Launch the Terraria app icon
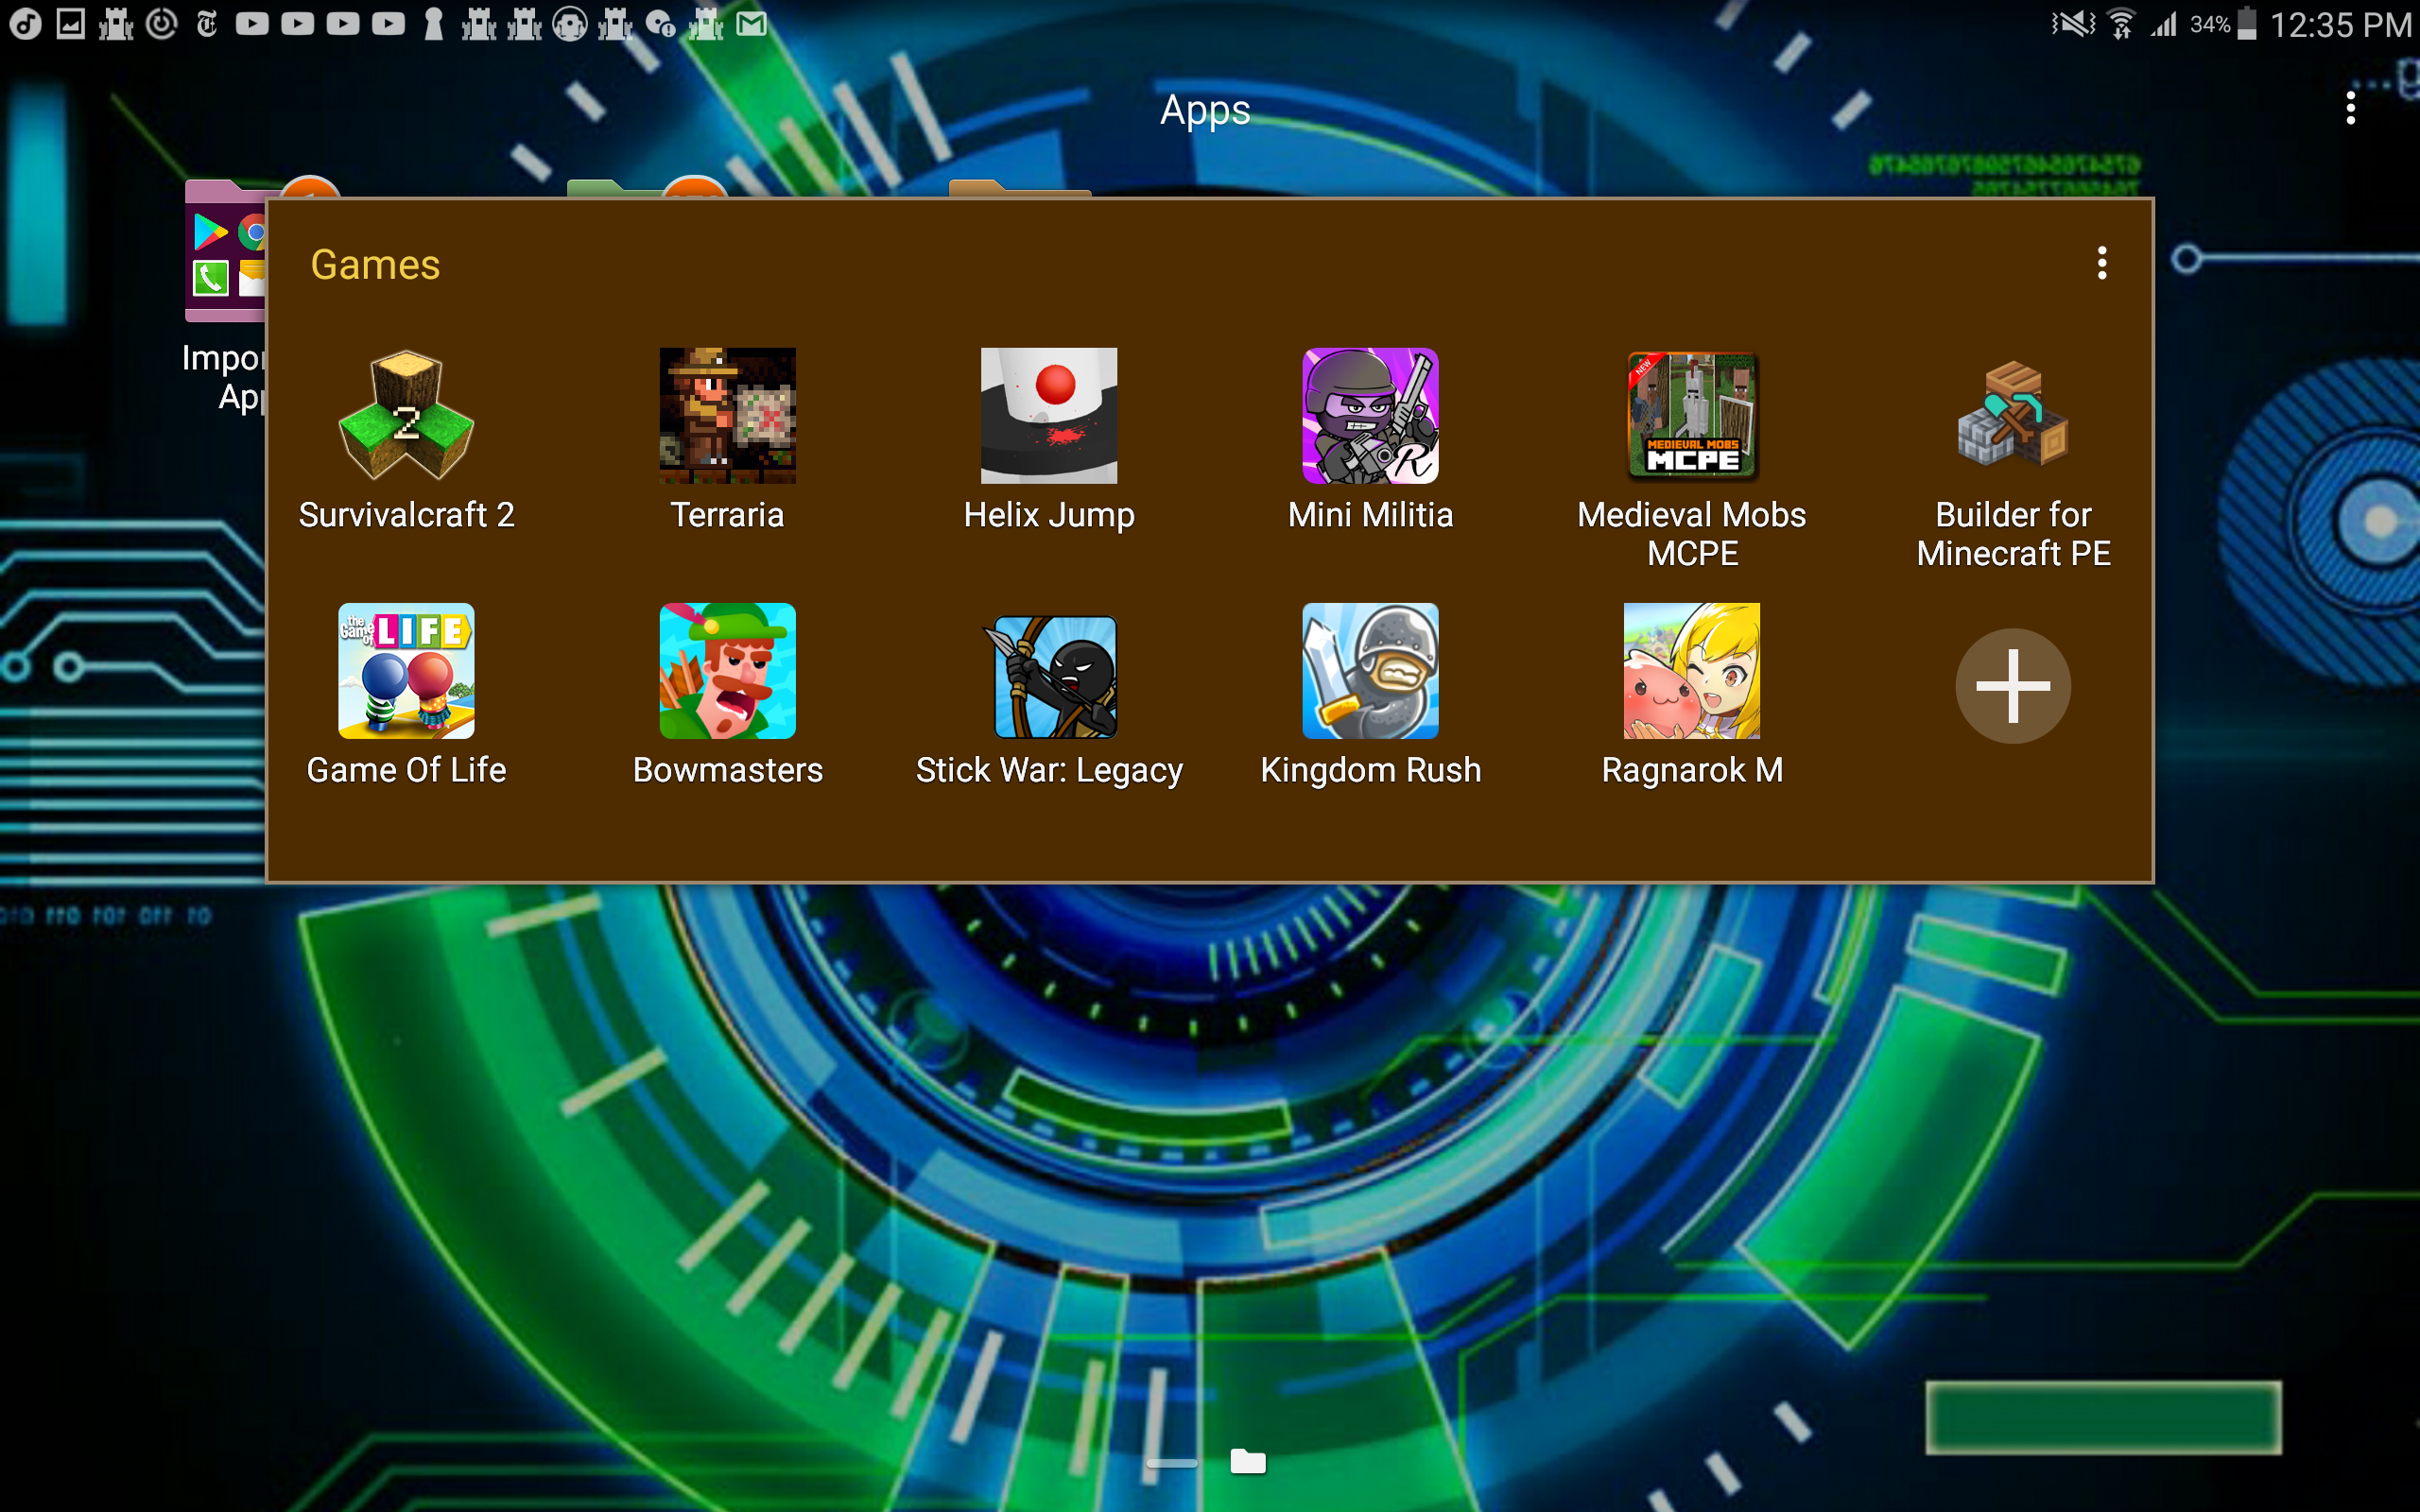The image size is (2420, 1512). tap(727, 415)
